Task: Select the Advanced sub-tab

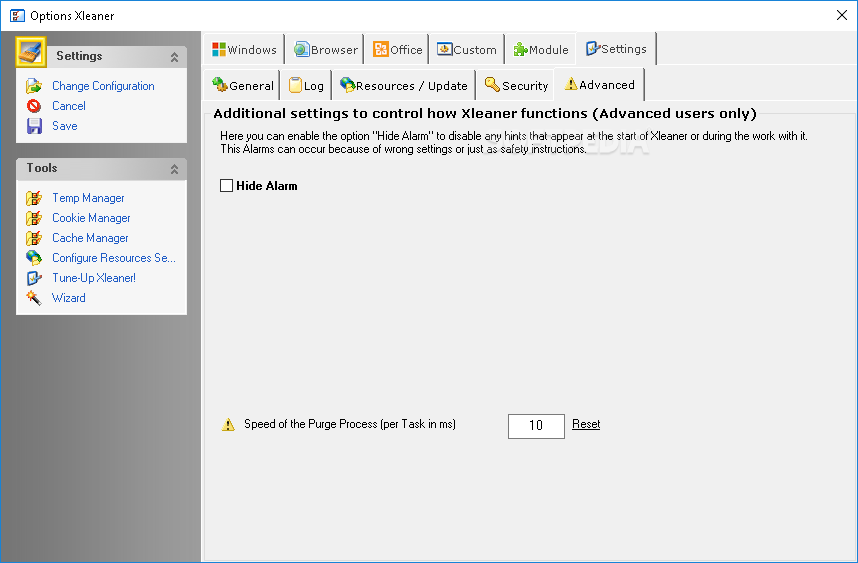Action: [599, 84]
